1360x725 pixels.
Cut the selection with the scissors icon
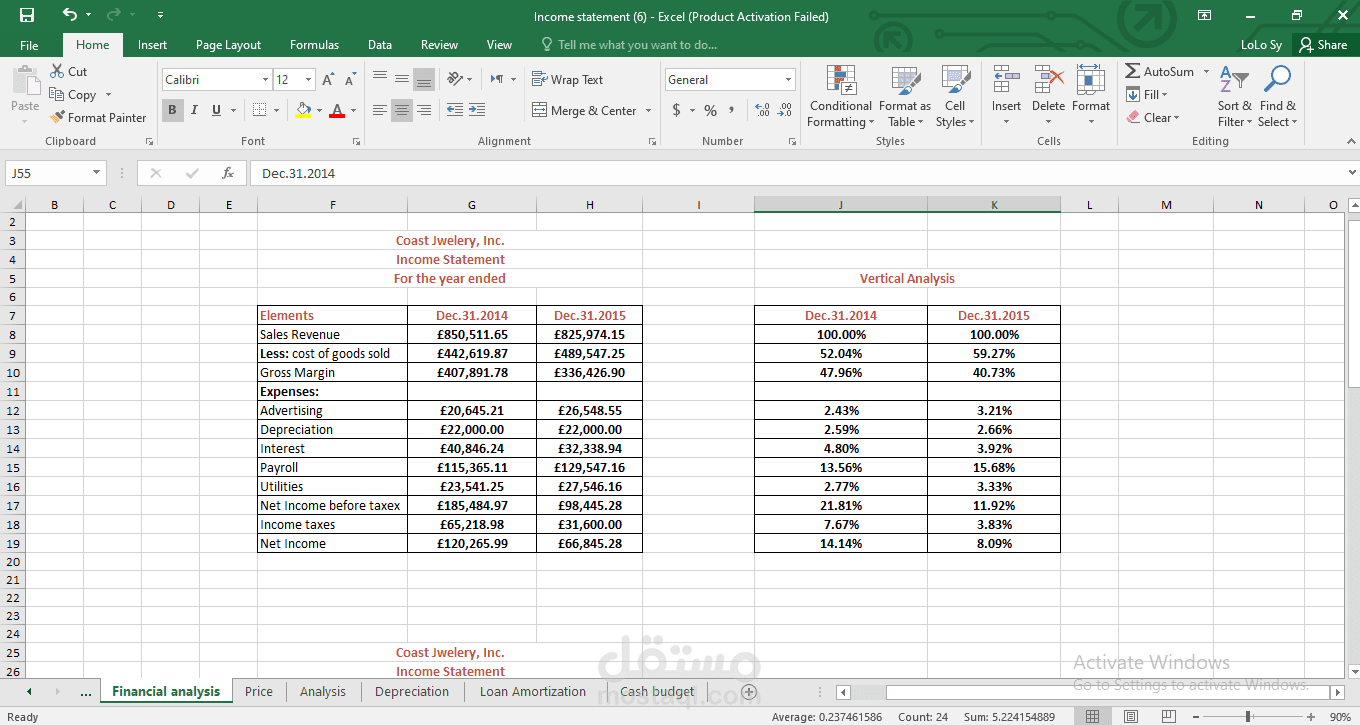click(69, 72)
